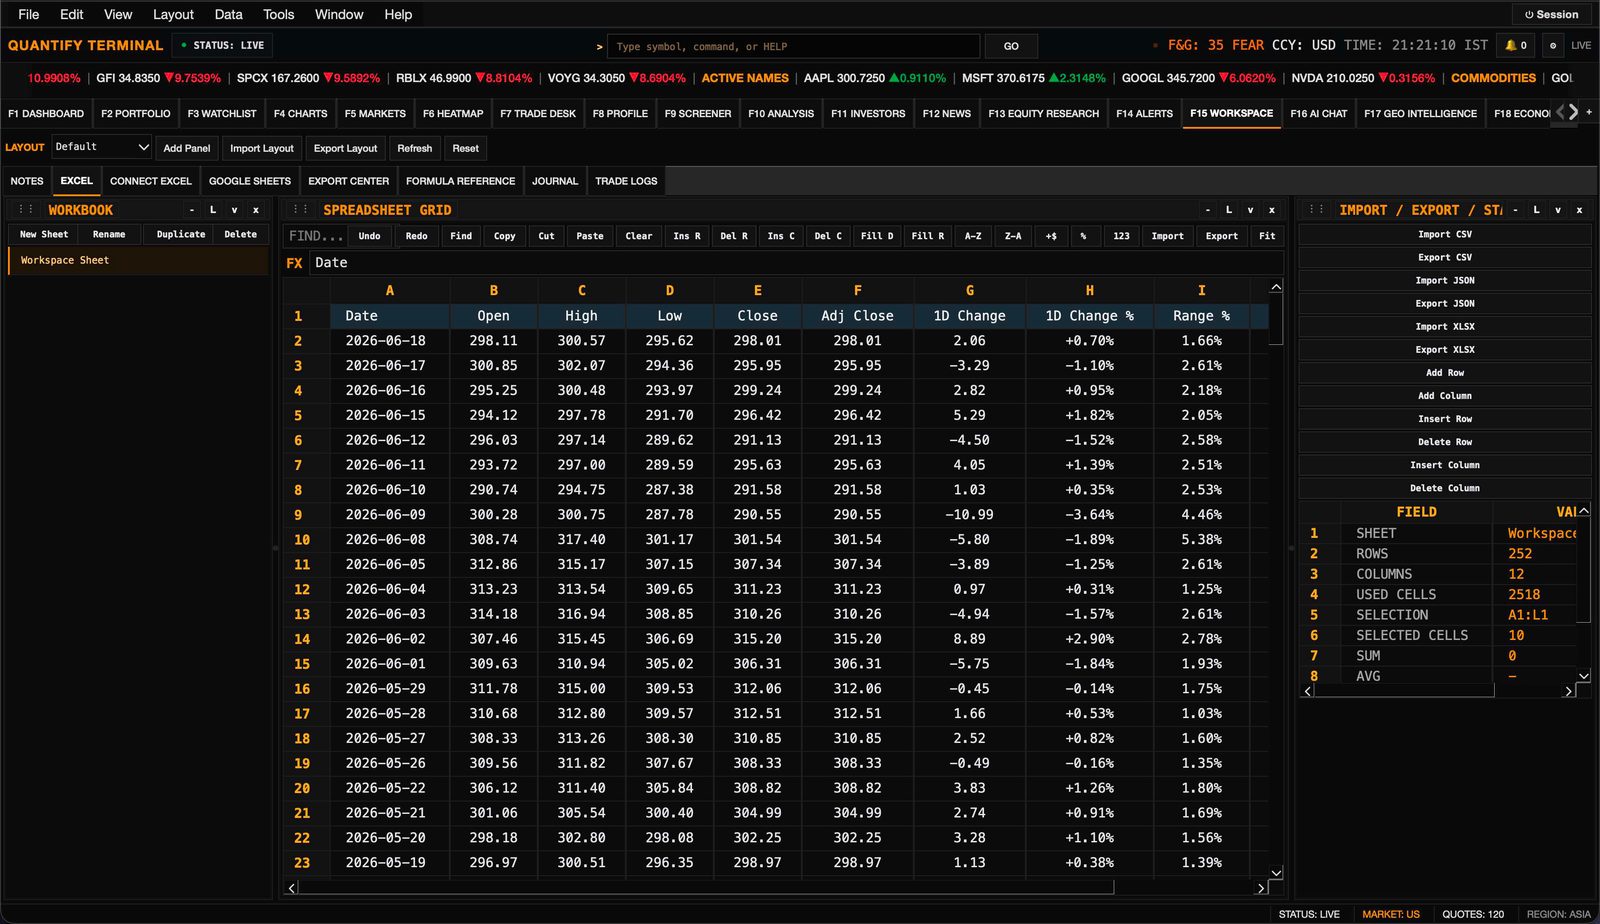Close the Import/Export panel
Screen dimensions: 1600x924
point(1580,210)
